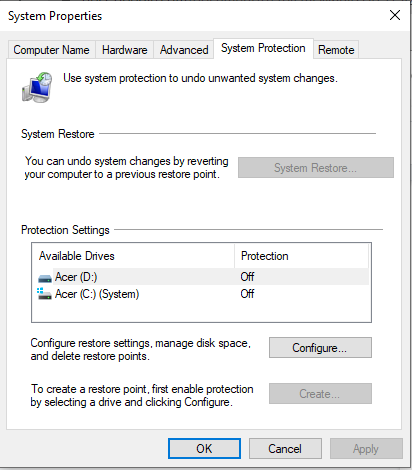The image size is (412, 470).
Task: Click the system protection computer icon
Action: click(x=37, y=87)
